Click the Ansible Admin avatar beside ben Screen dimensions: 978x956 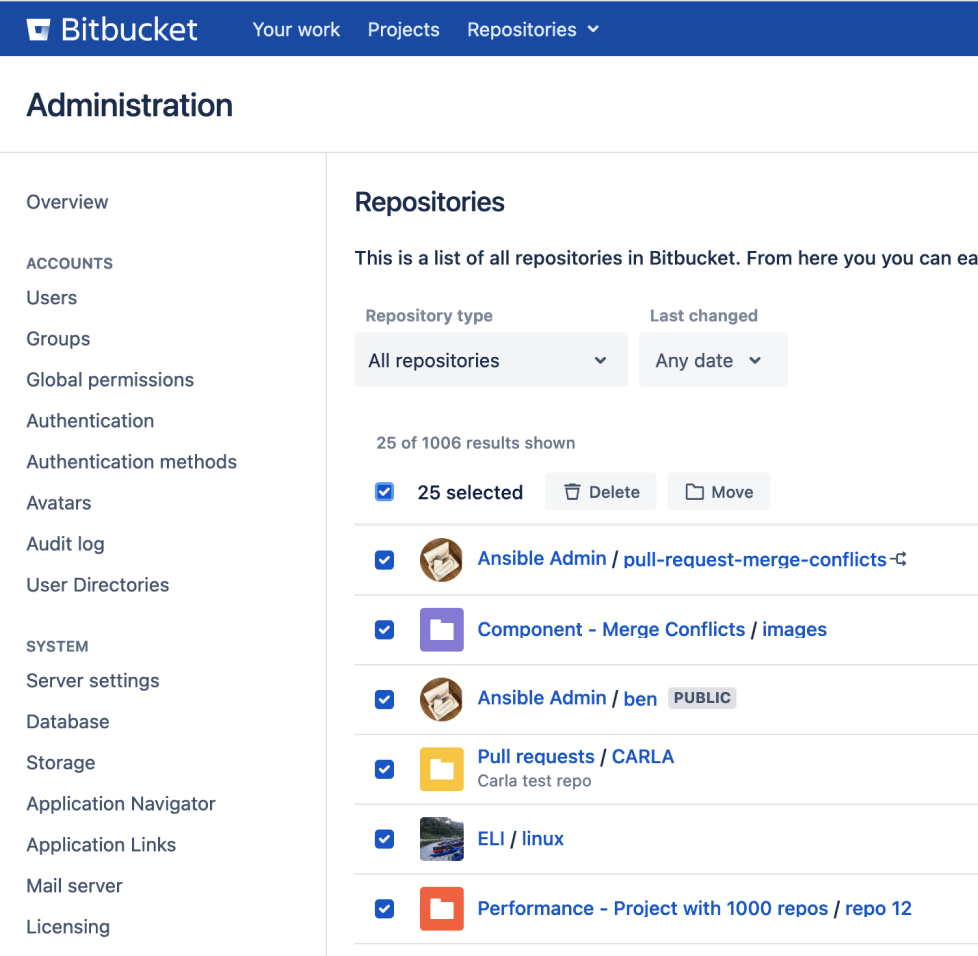pyautogui.click(x=442, y=700)
